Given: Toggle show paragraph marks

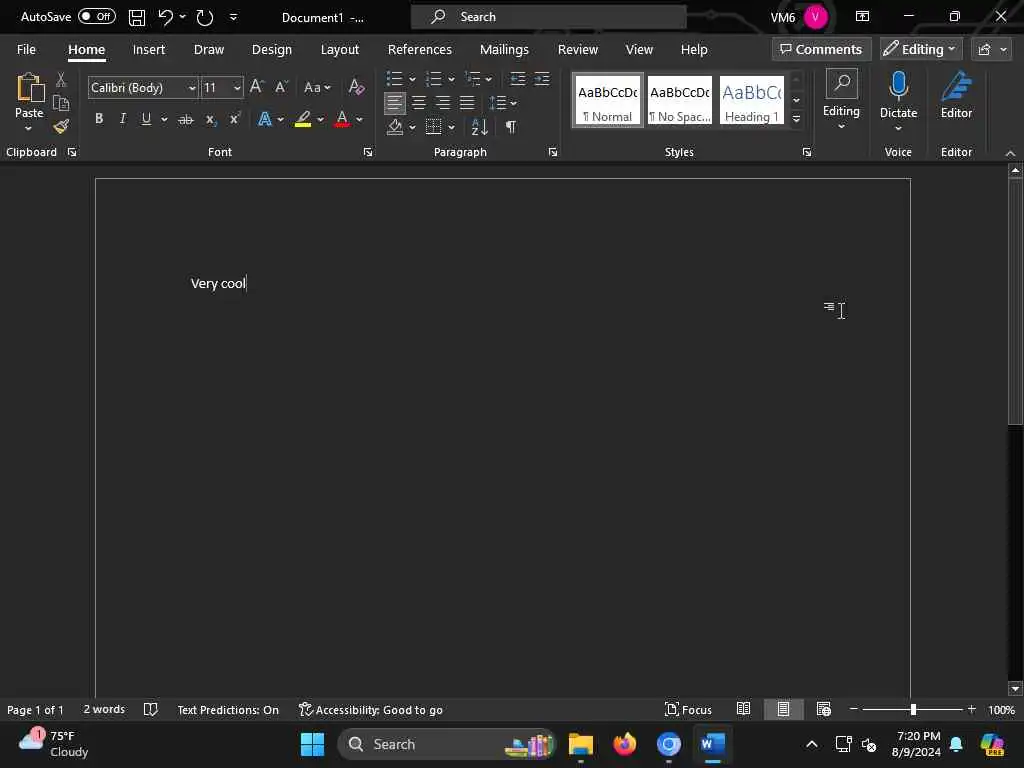Looking at the screenshot, I should tap(511, 127).
